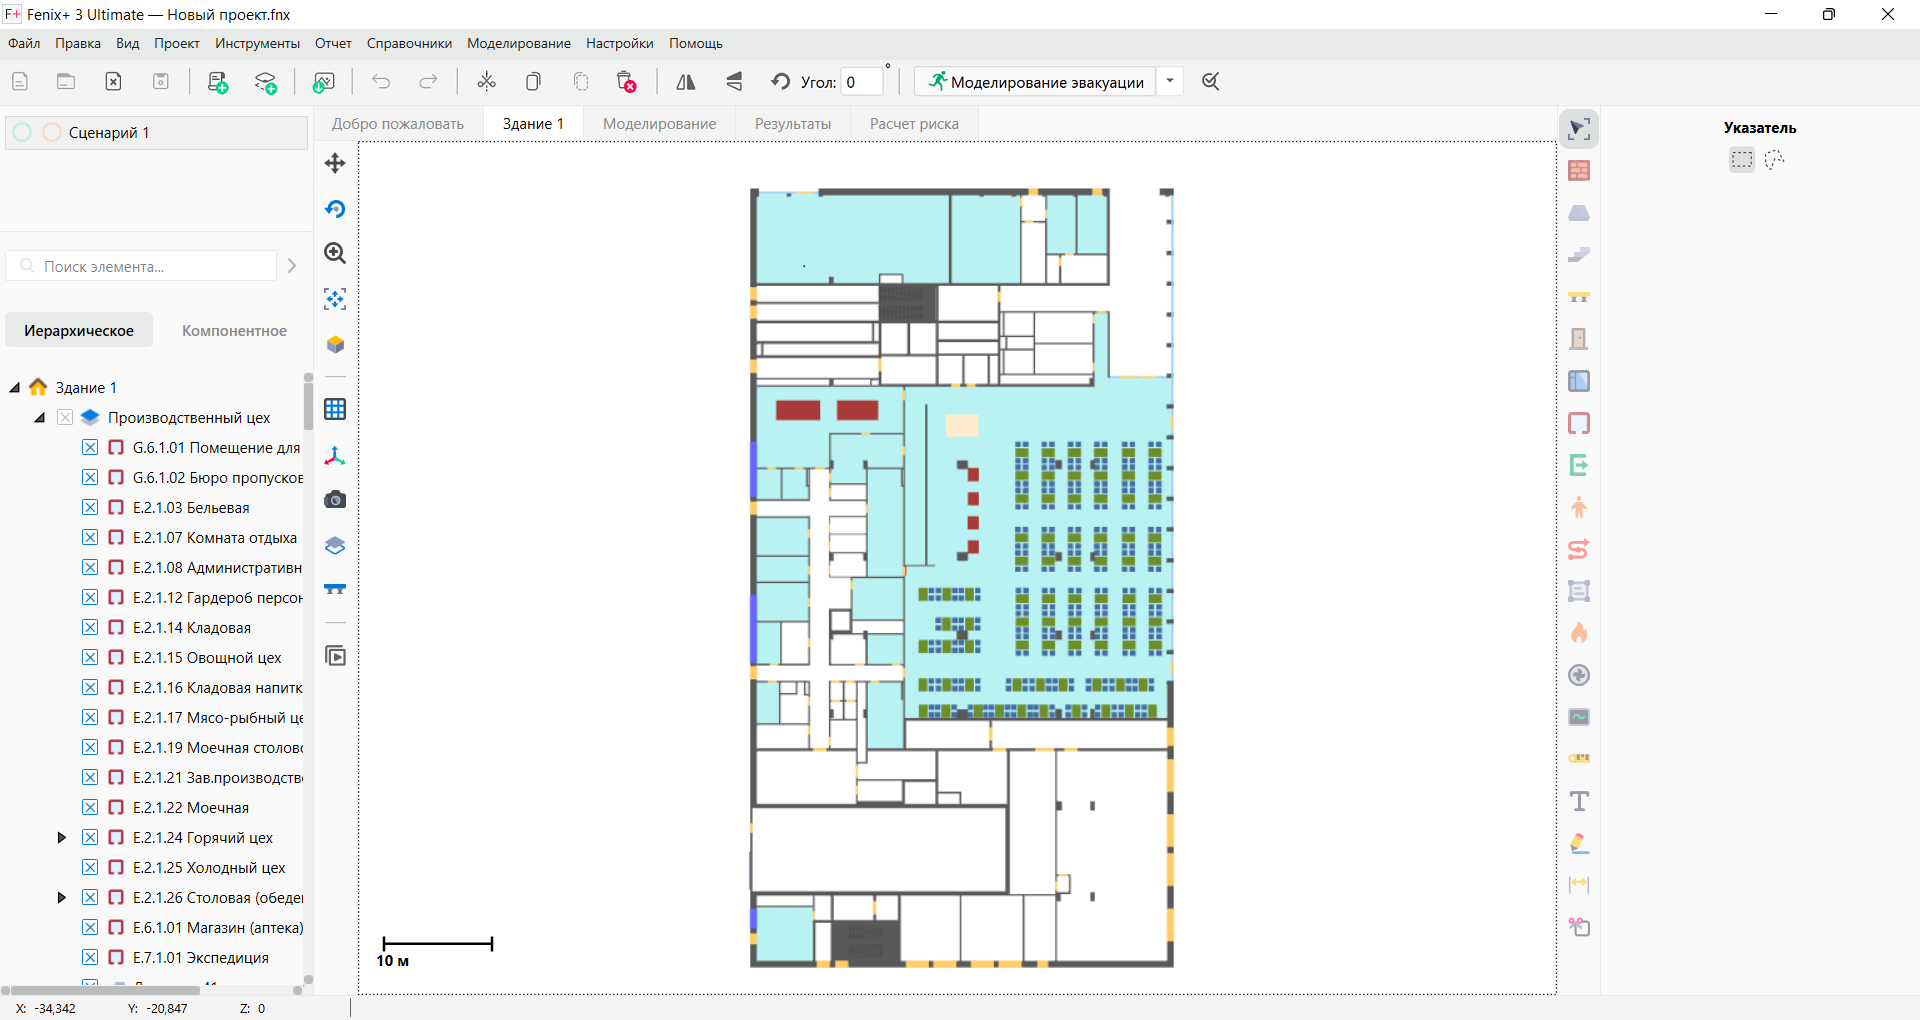Open the Моделирование эвакуации dropdown arrow

click(x=1170, y=82)
